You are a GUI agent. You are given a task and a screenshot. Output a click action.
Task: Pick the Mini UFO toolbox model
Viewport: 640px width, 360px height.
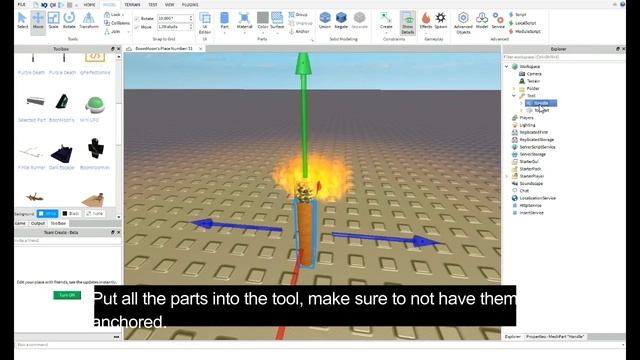(94, 109)
